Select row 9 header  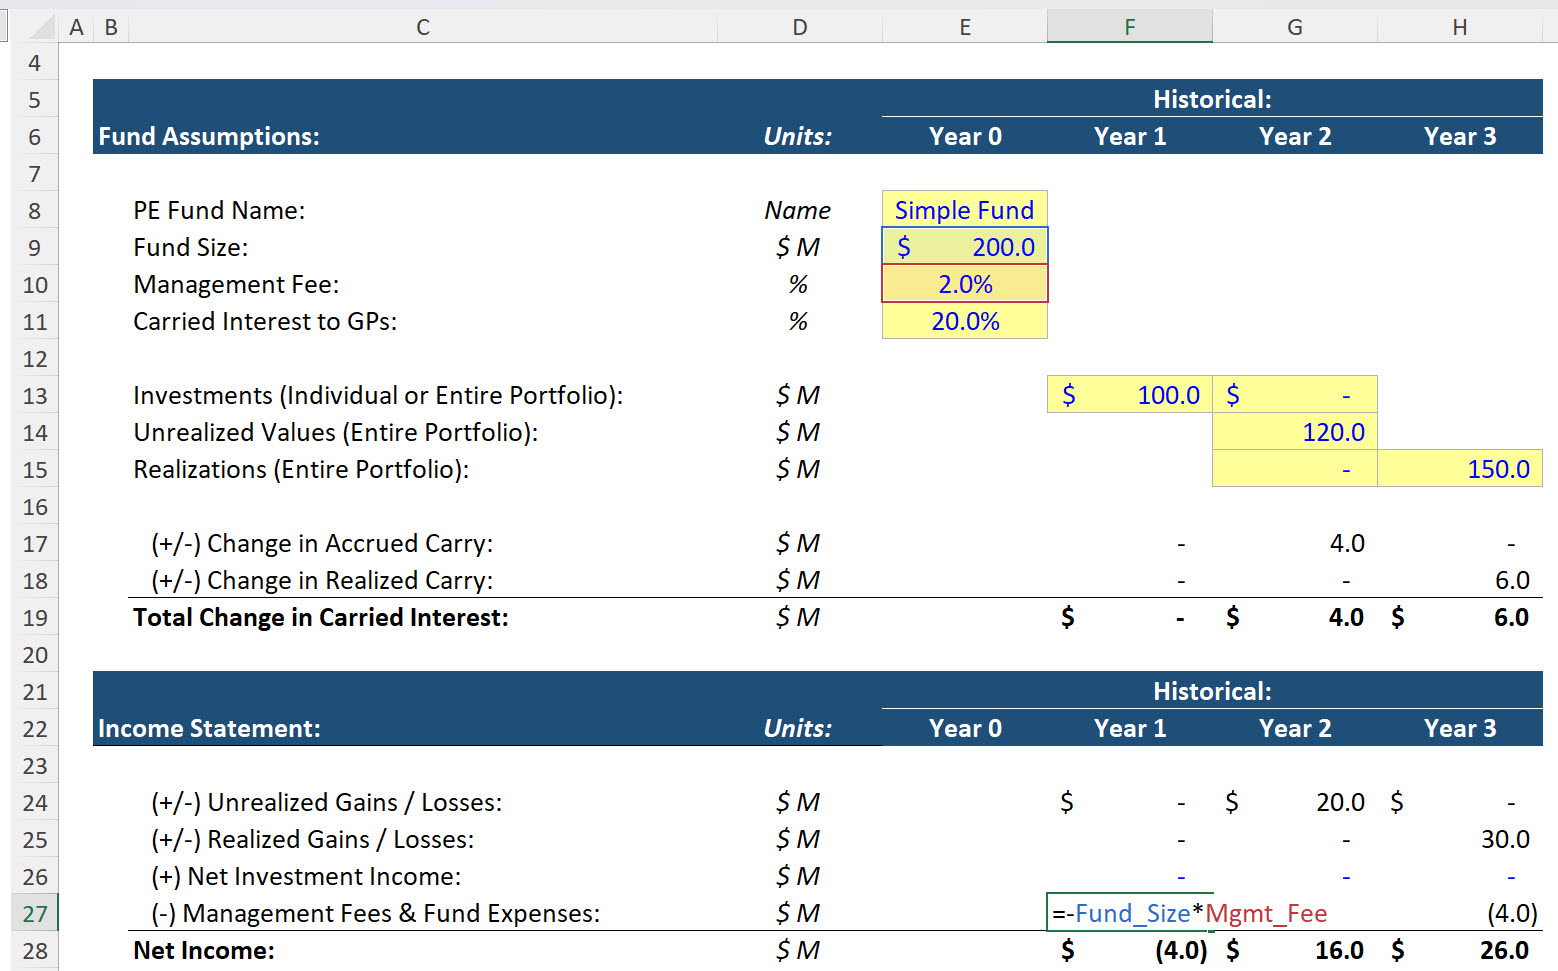click(x=35, y=248)
